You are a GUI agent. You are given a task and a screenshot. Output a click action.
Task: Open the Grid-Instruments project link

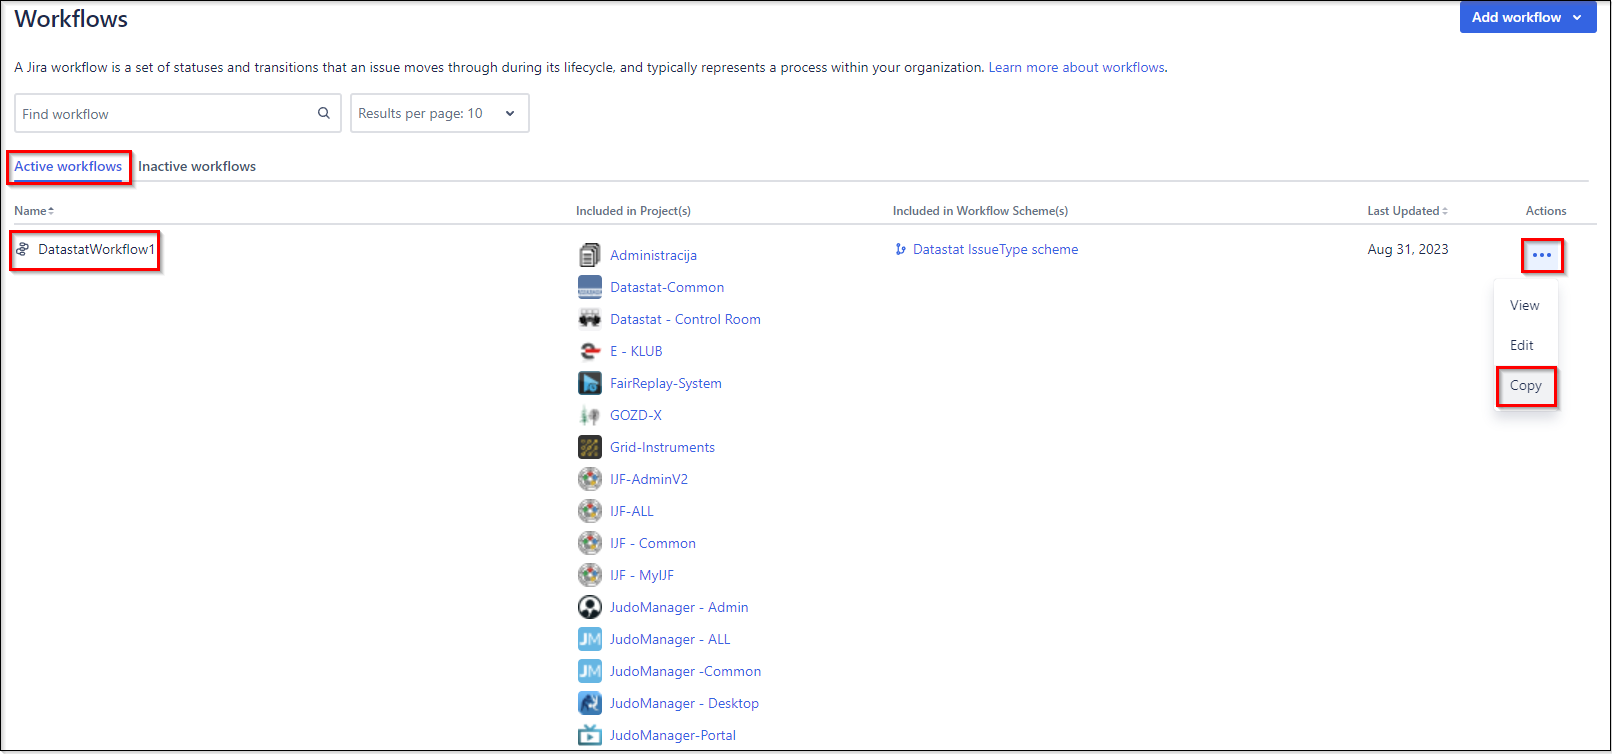click(x=662, y=447)
